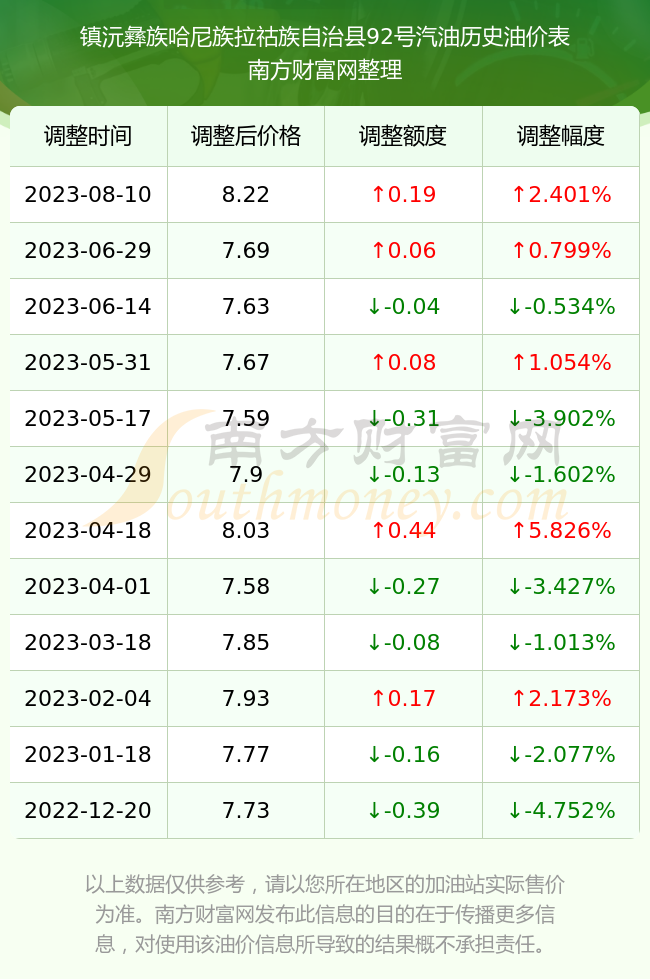Click the 调整时间 column header

coord(88,136)
